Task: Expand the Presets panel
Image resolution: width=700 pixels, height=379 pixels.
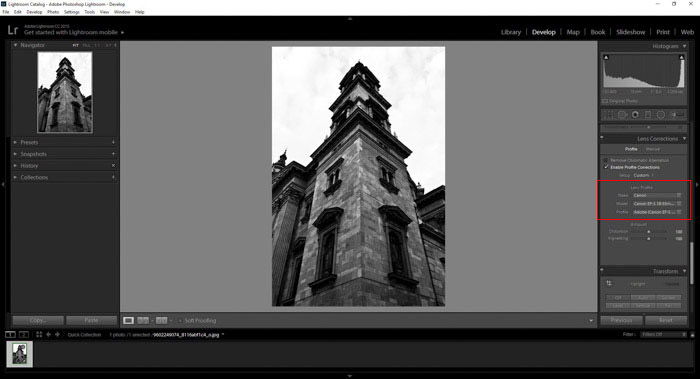Action: [15, 142]
